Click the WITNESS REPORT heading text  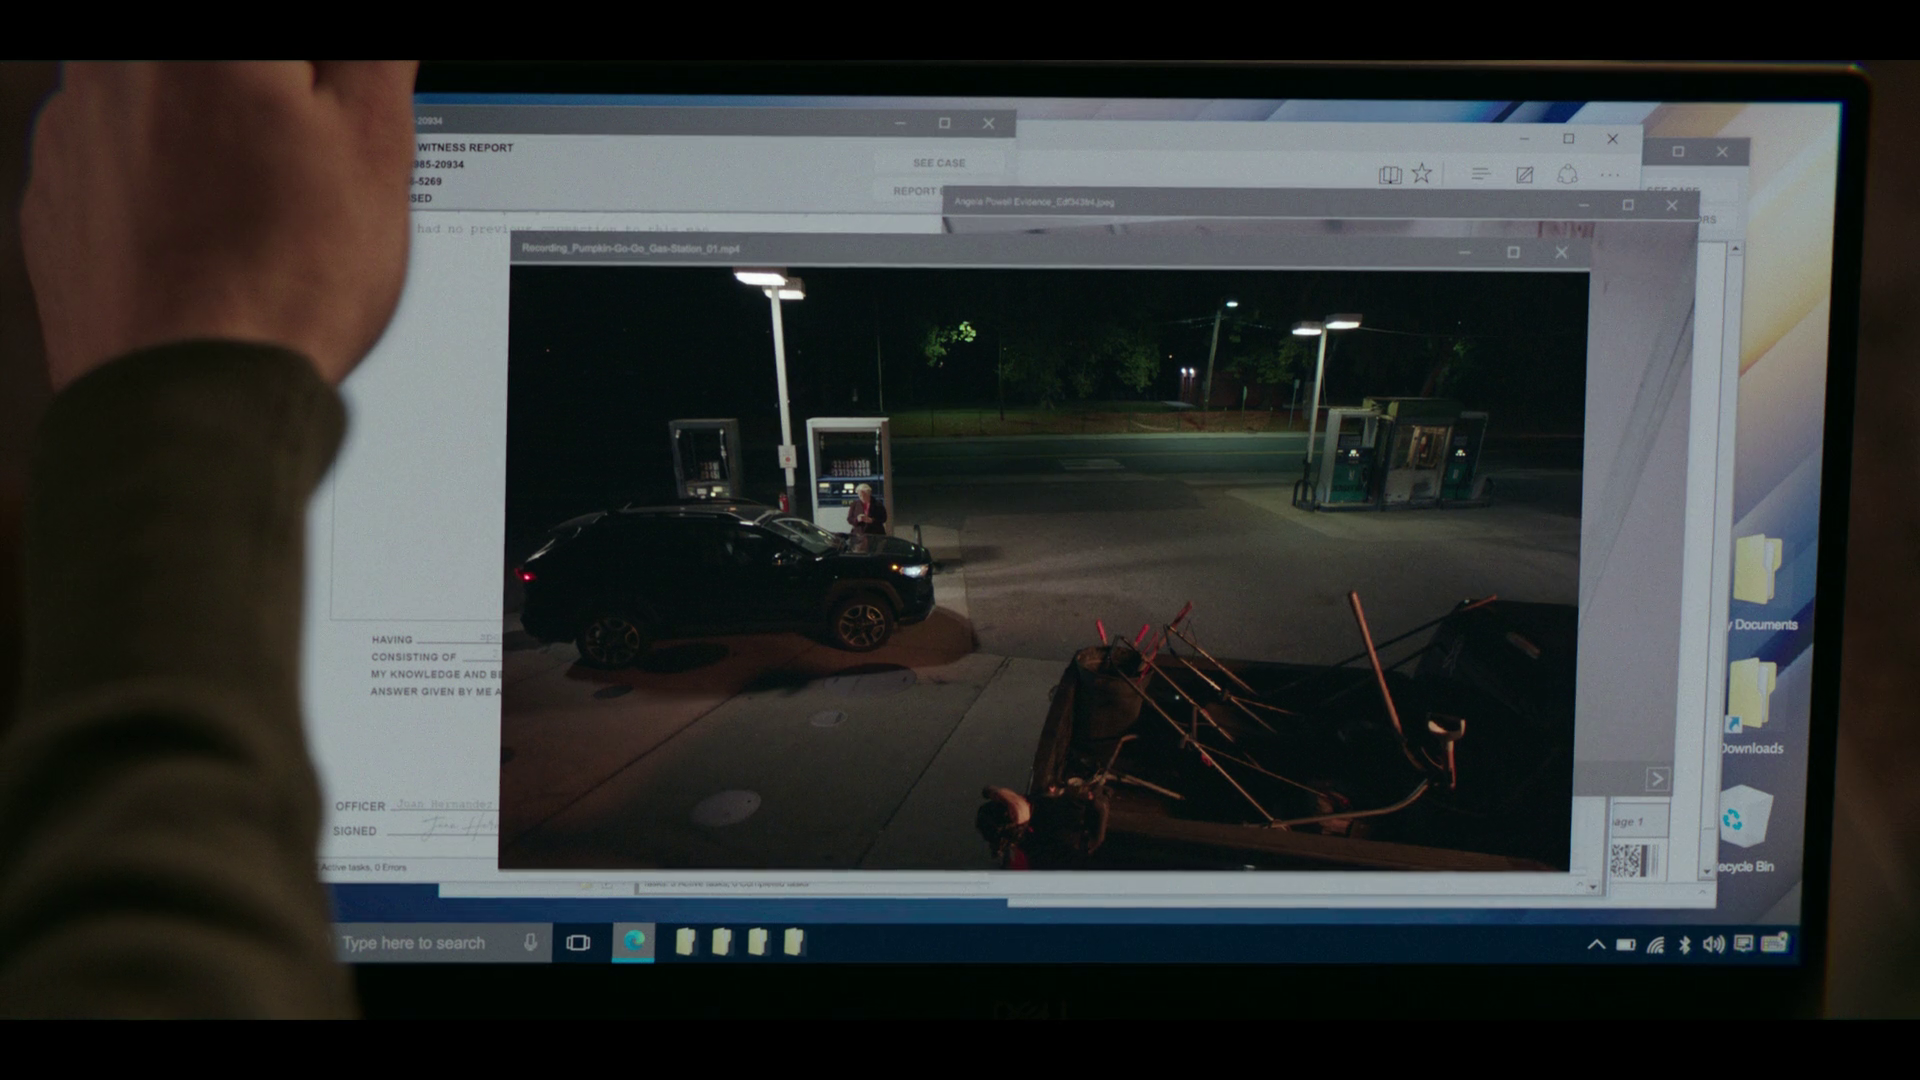point(465,147)
